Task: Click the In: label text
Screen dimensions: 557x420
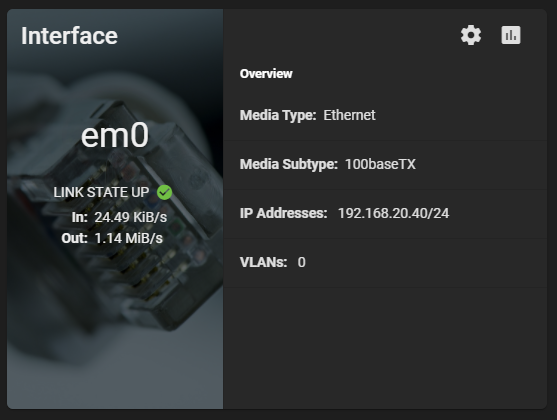Action: 80,217
